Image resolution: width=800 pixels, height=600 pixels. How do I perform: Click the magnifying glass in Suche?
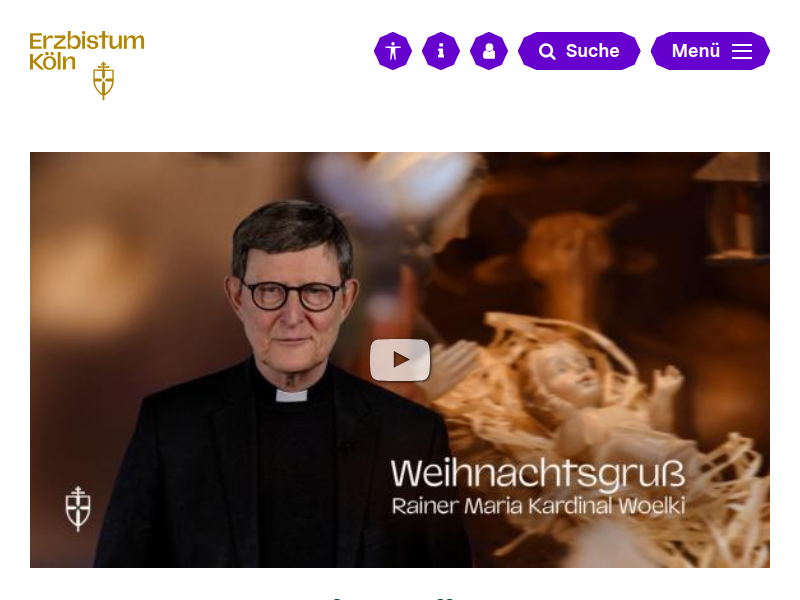(547, 52)
